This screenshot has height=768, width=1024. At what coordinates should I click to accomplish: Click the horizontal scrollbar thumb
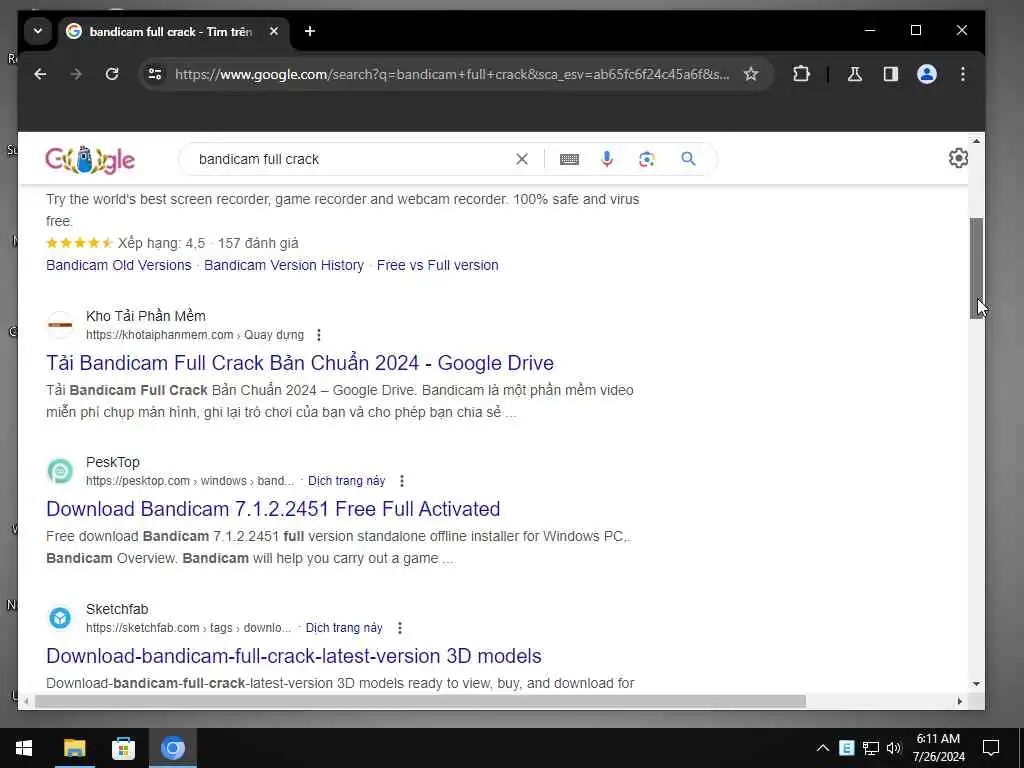pos(420,701)
